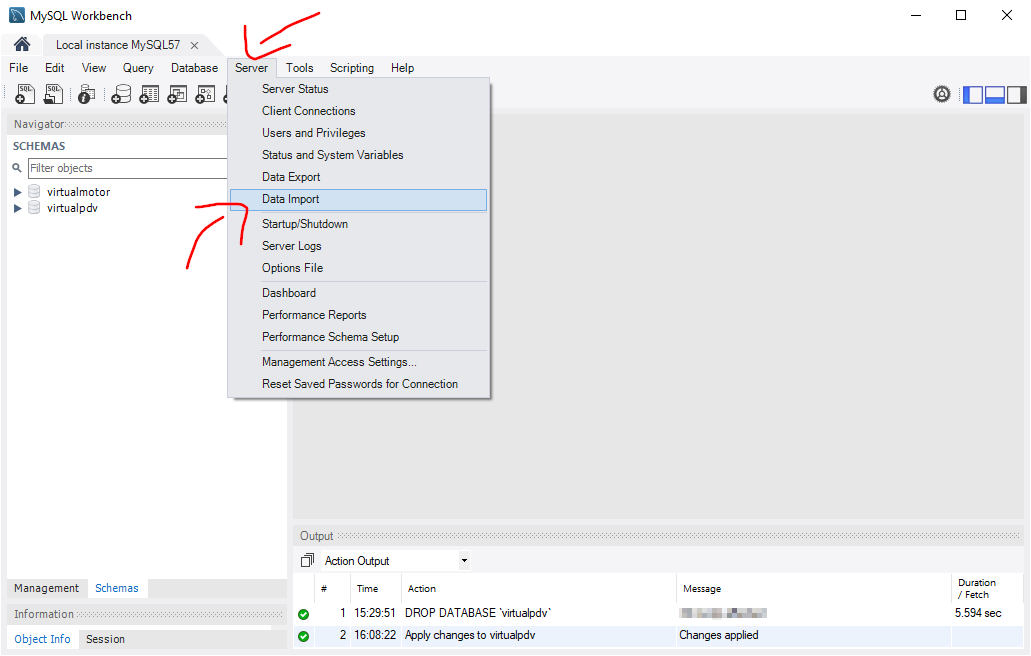This screenshot has width=1031, height=656.
Task: Open the Action Output dropdown
Action: pos(464,561)
